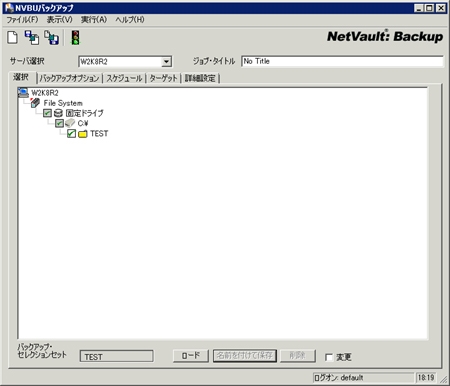Click into the ジョブ・タイトル field
This screenshot has height=386, width=450.
342,61
